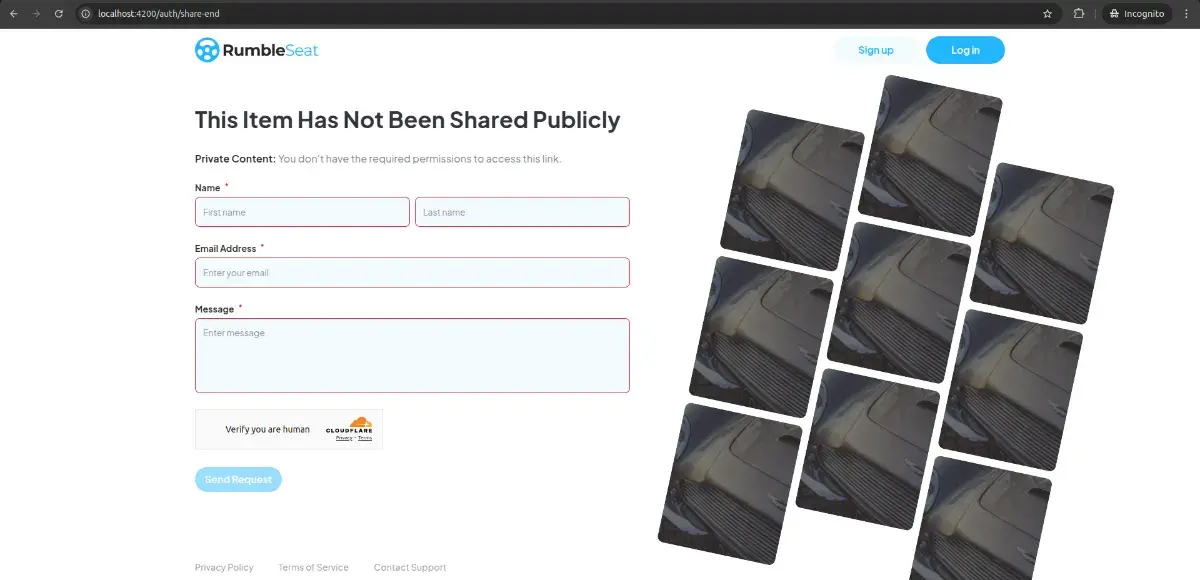Click the page heading 'This Item Has Not Been Shared Publicly'
This screenshot has width=1200, height=580.
407,120
